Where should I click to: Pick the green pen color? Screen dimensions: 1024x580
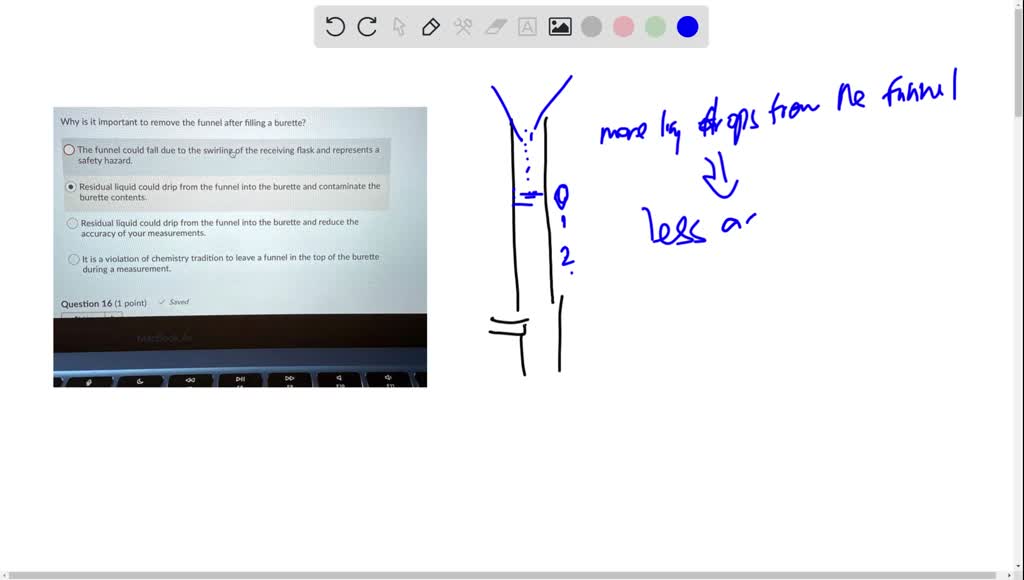[x=655, y=27]
